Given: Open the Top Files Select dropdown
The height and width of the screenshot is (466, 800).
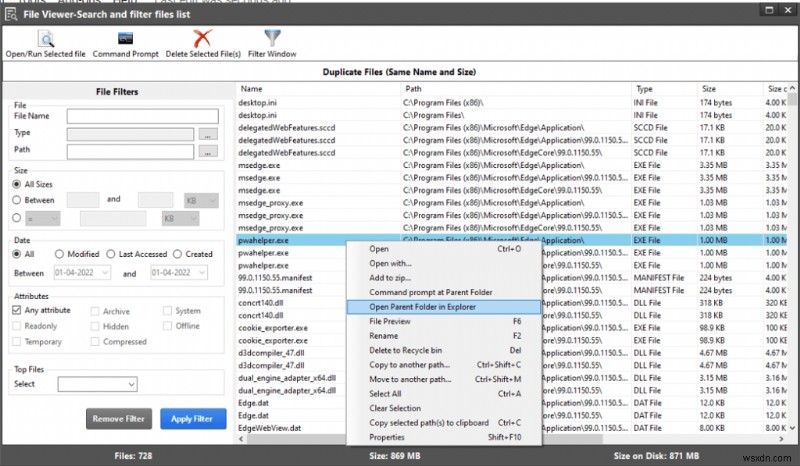Looking at the screenshot, I should (x=97, y=384).
